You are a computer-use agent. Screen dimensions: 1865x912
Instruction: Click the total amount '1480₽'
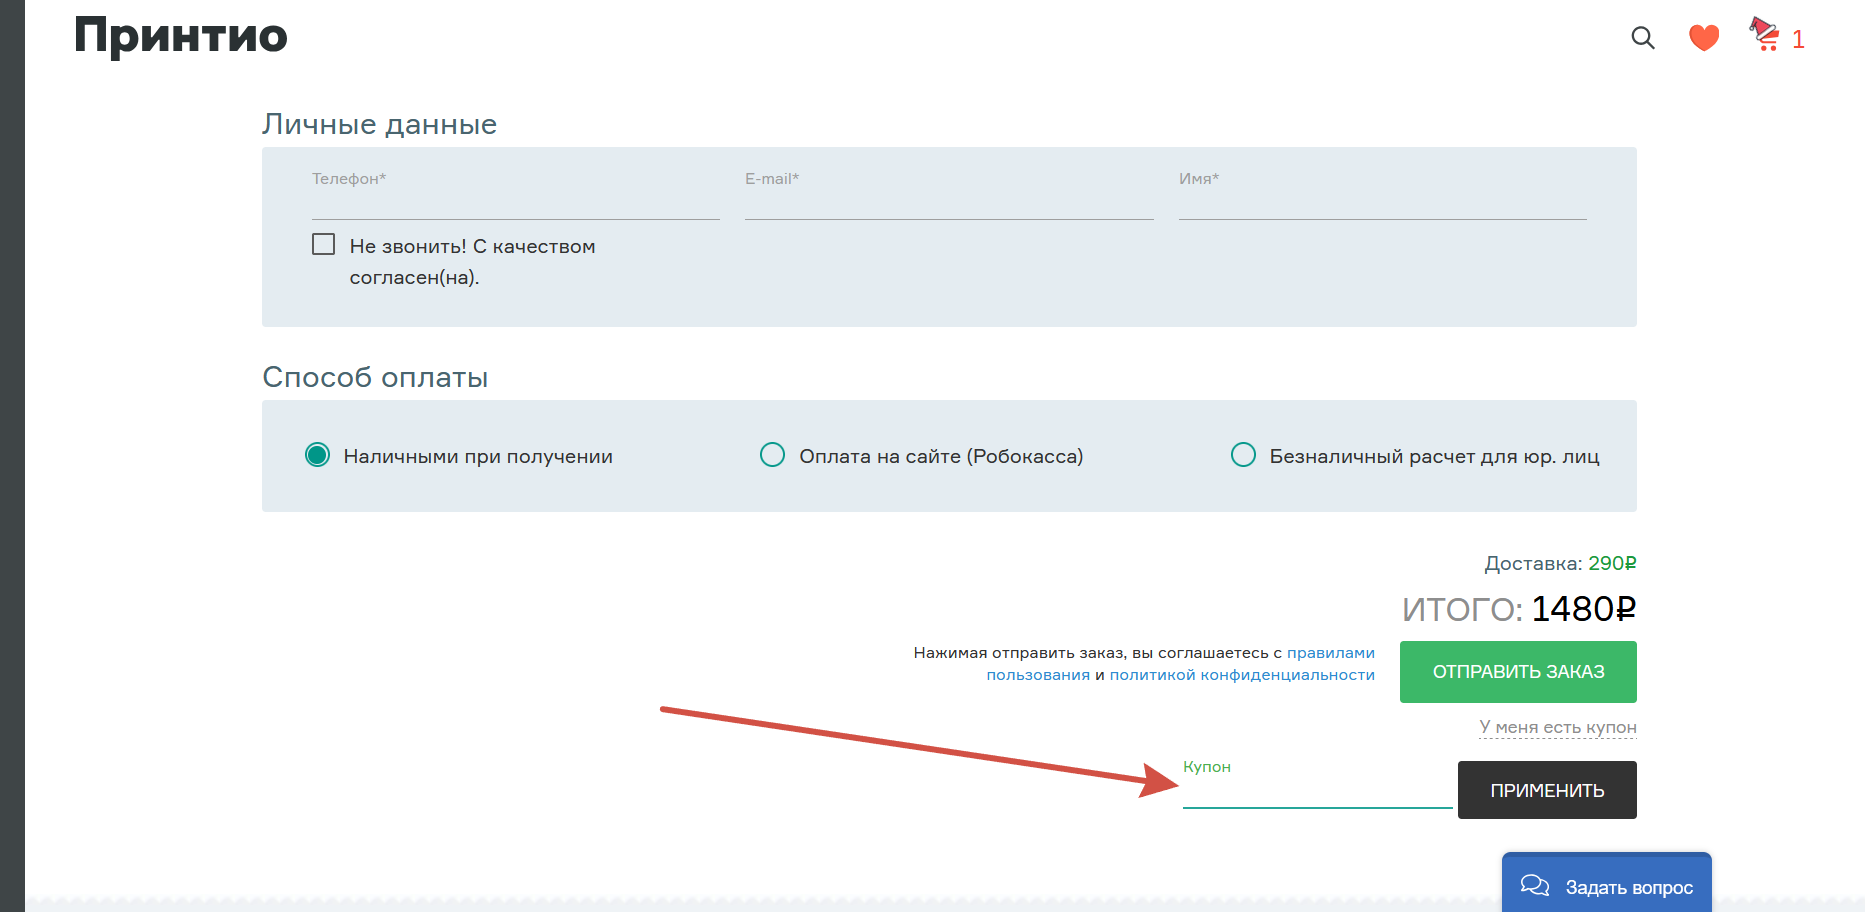point(1584,608)
